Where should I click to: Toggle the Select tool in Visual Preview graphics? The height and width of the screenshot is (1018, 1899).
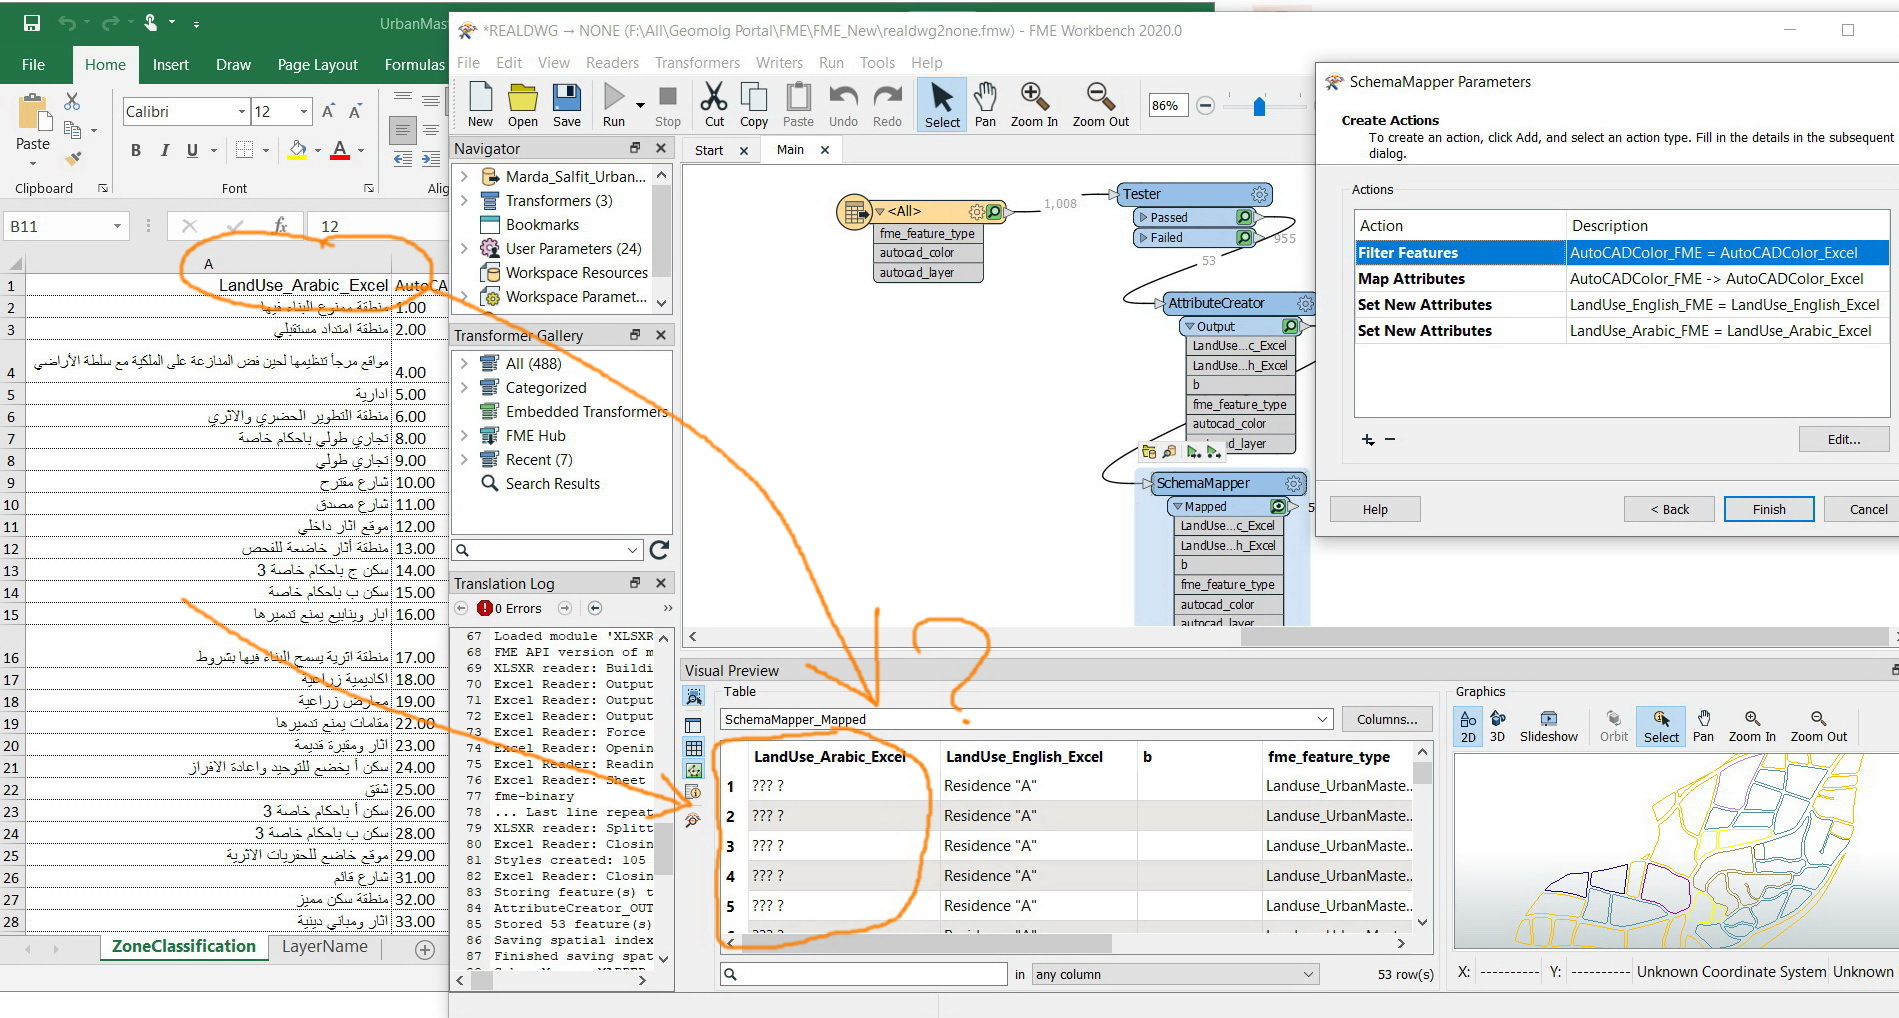(1661, 726)
